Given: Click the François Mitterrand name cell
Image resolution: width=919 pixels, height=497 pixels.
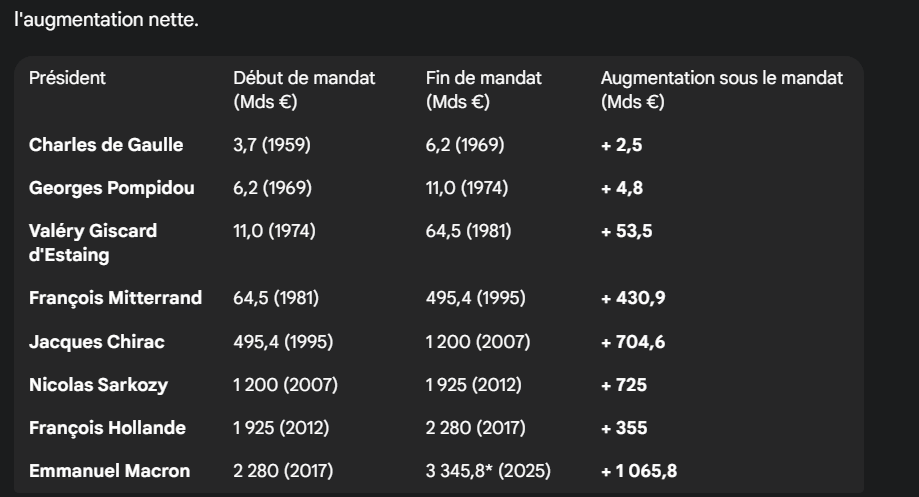Looking at the screenshot, I should click(115, 298).
